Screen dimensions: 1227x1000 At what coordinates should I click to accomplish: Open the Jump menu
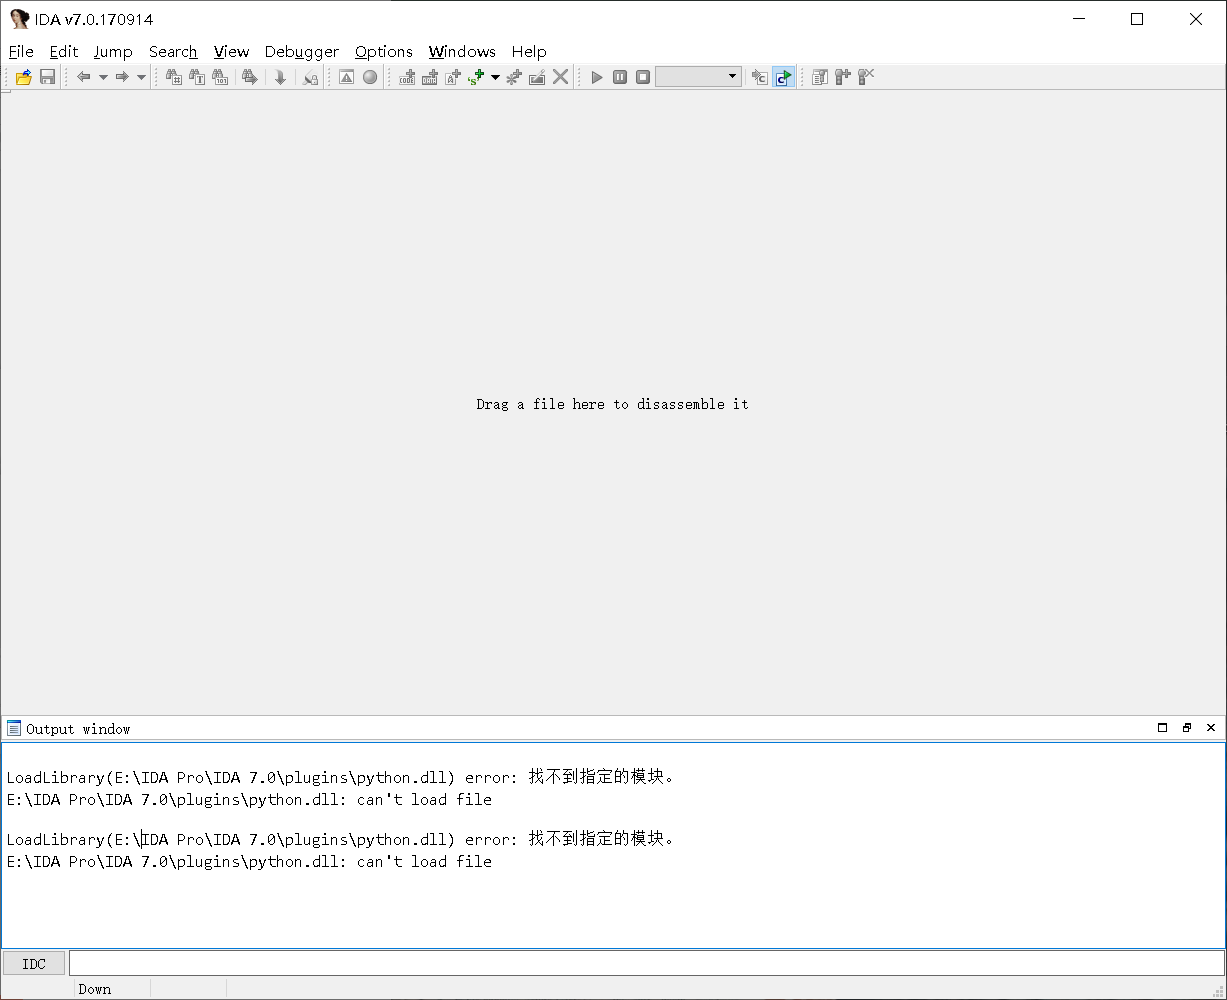(x=113, y=52)
